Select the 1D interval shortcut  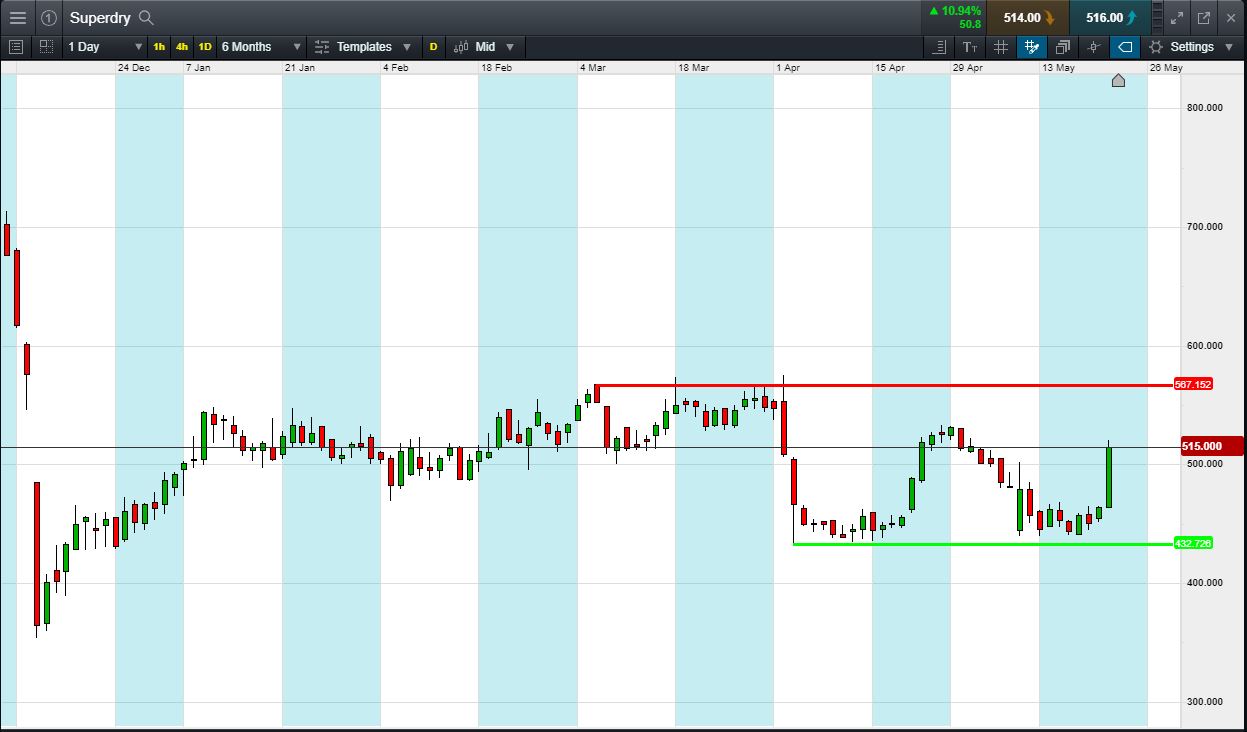204,46
